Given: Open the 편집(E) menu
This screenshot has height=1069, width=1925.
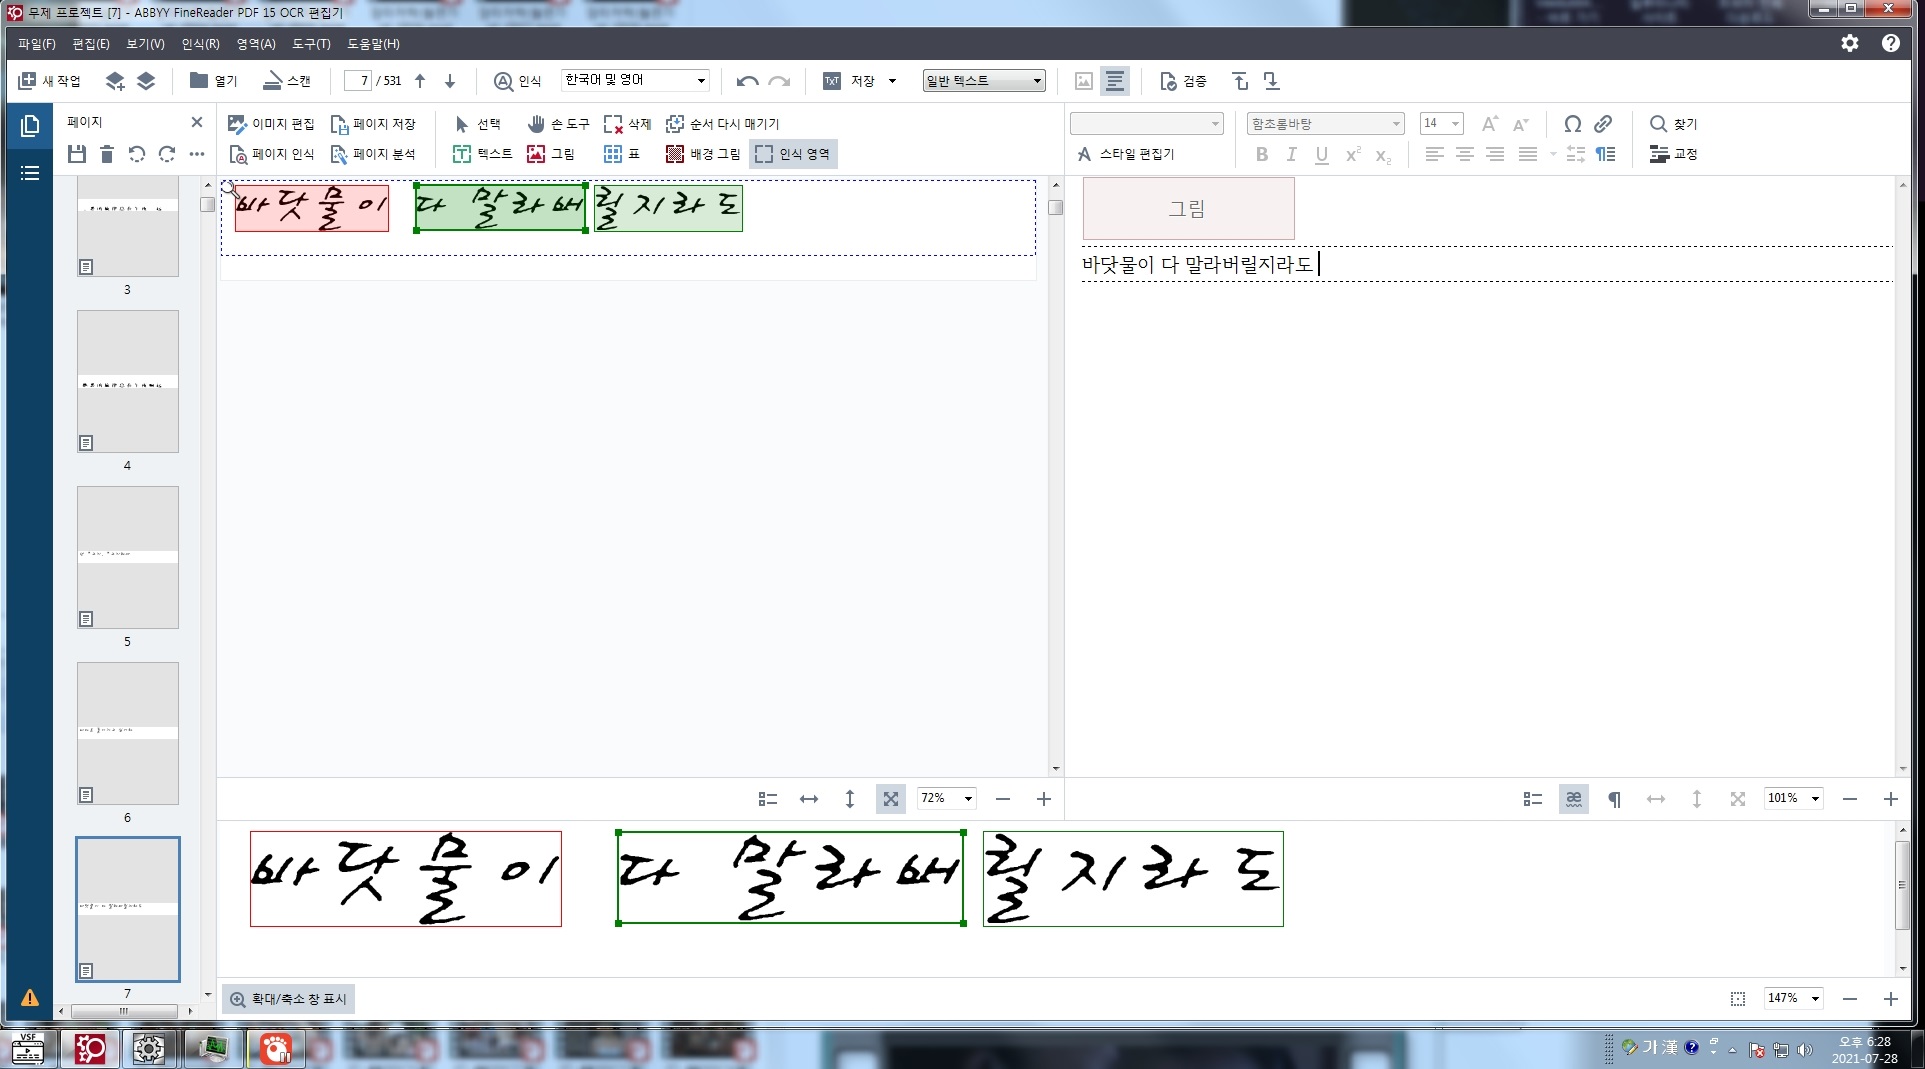Looking at the screenshot, I should (91, 44).
